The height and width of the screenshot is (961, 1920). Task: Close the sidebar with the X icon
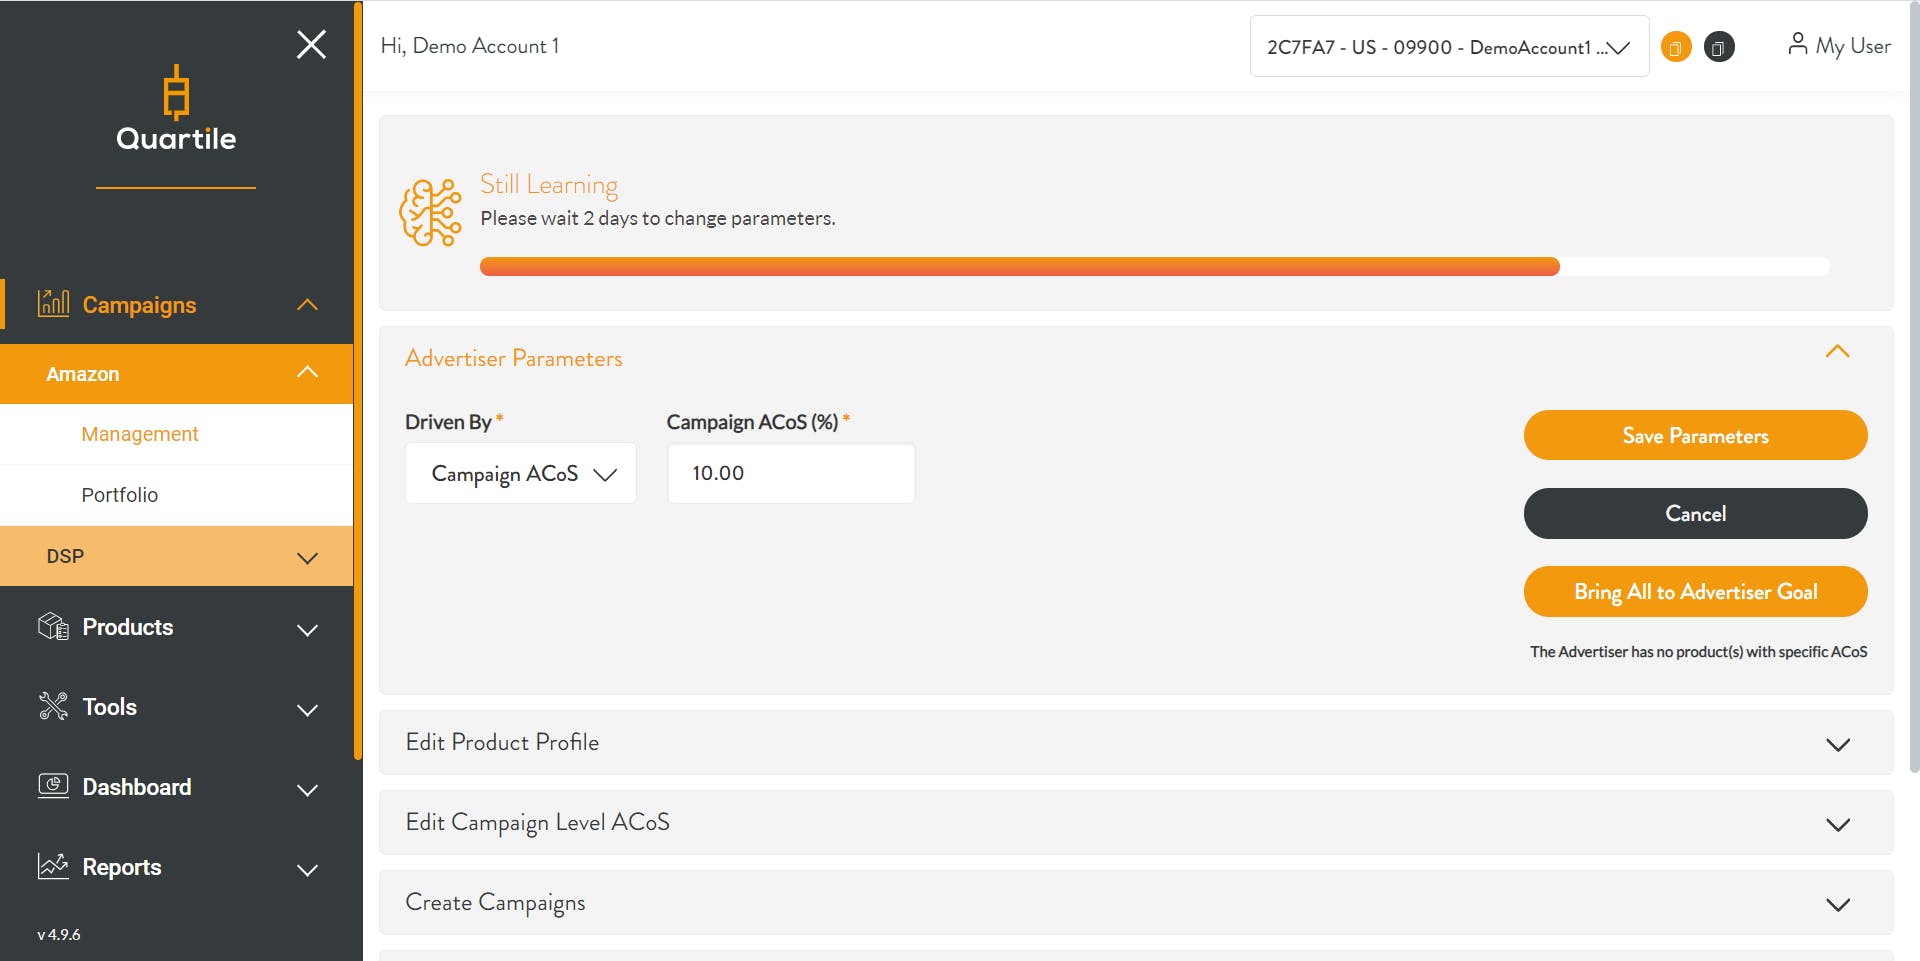(x=311, y=44)
